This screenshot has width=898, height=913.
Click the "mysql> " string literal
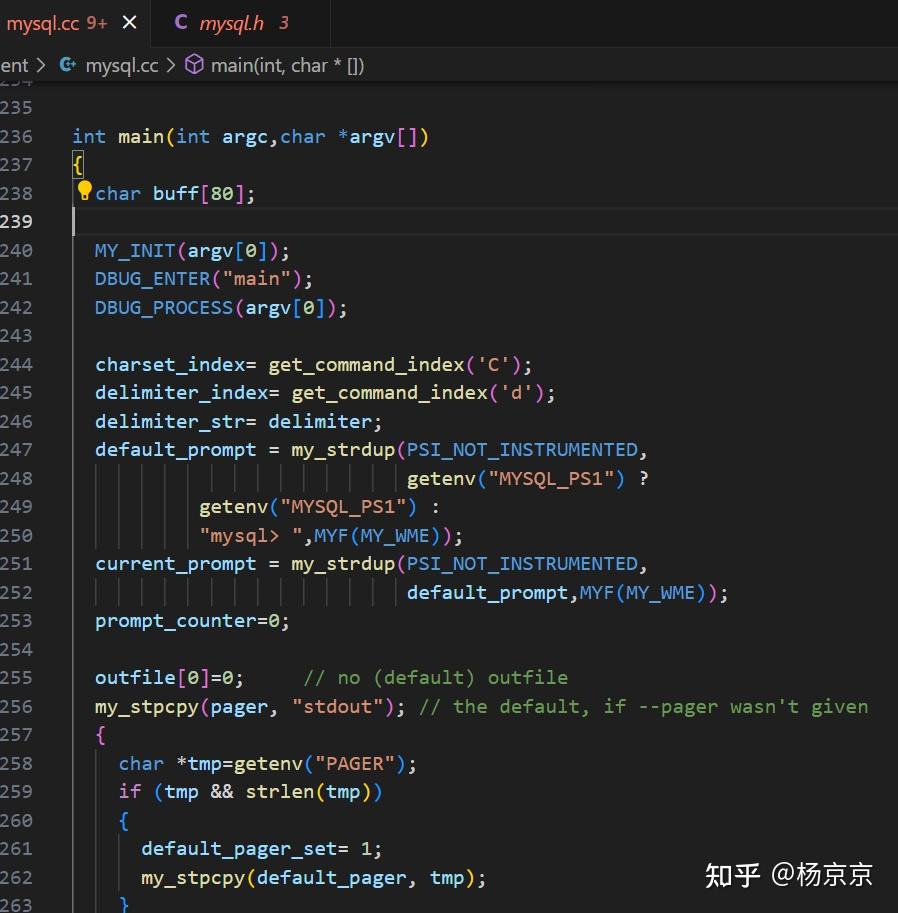[x=250, y=536]
